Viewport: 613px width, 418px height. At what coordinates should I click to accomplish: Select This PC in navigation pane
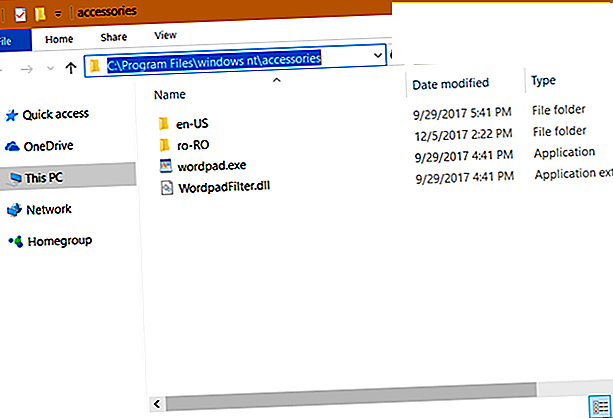44,178
